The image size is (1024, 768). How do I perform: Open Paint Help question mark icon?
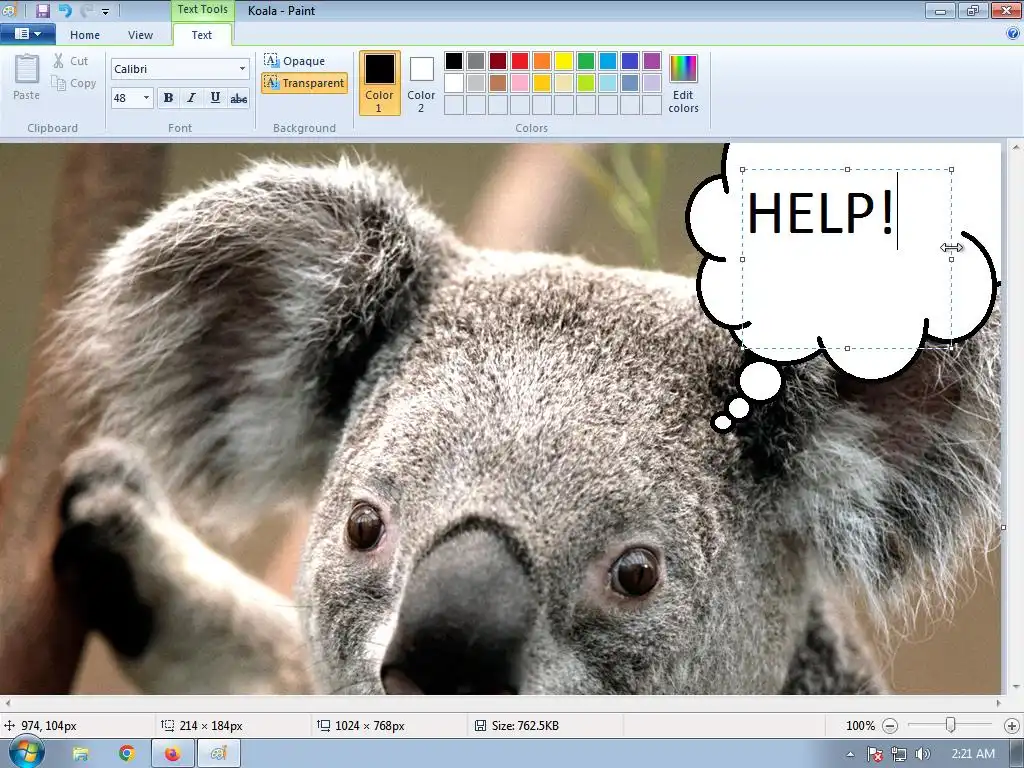pos(1013,34)
